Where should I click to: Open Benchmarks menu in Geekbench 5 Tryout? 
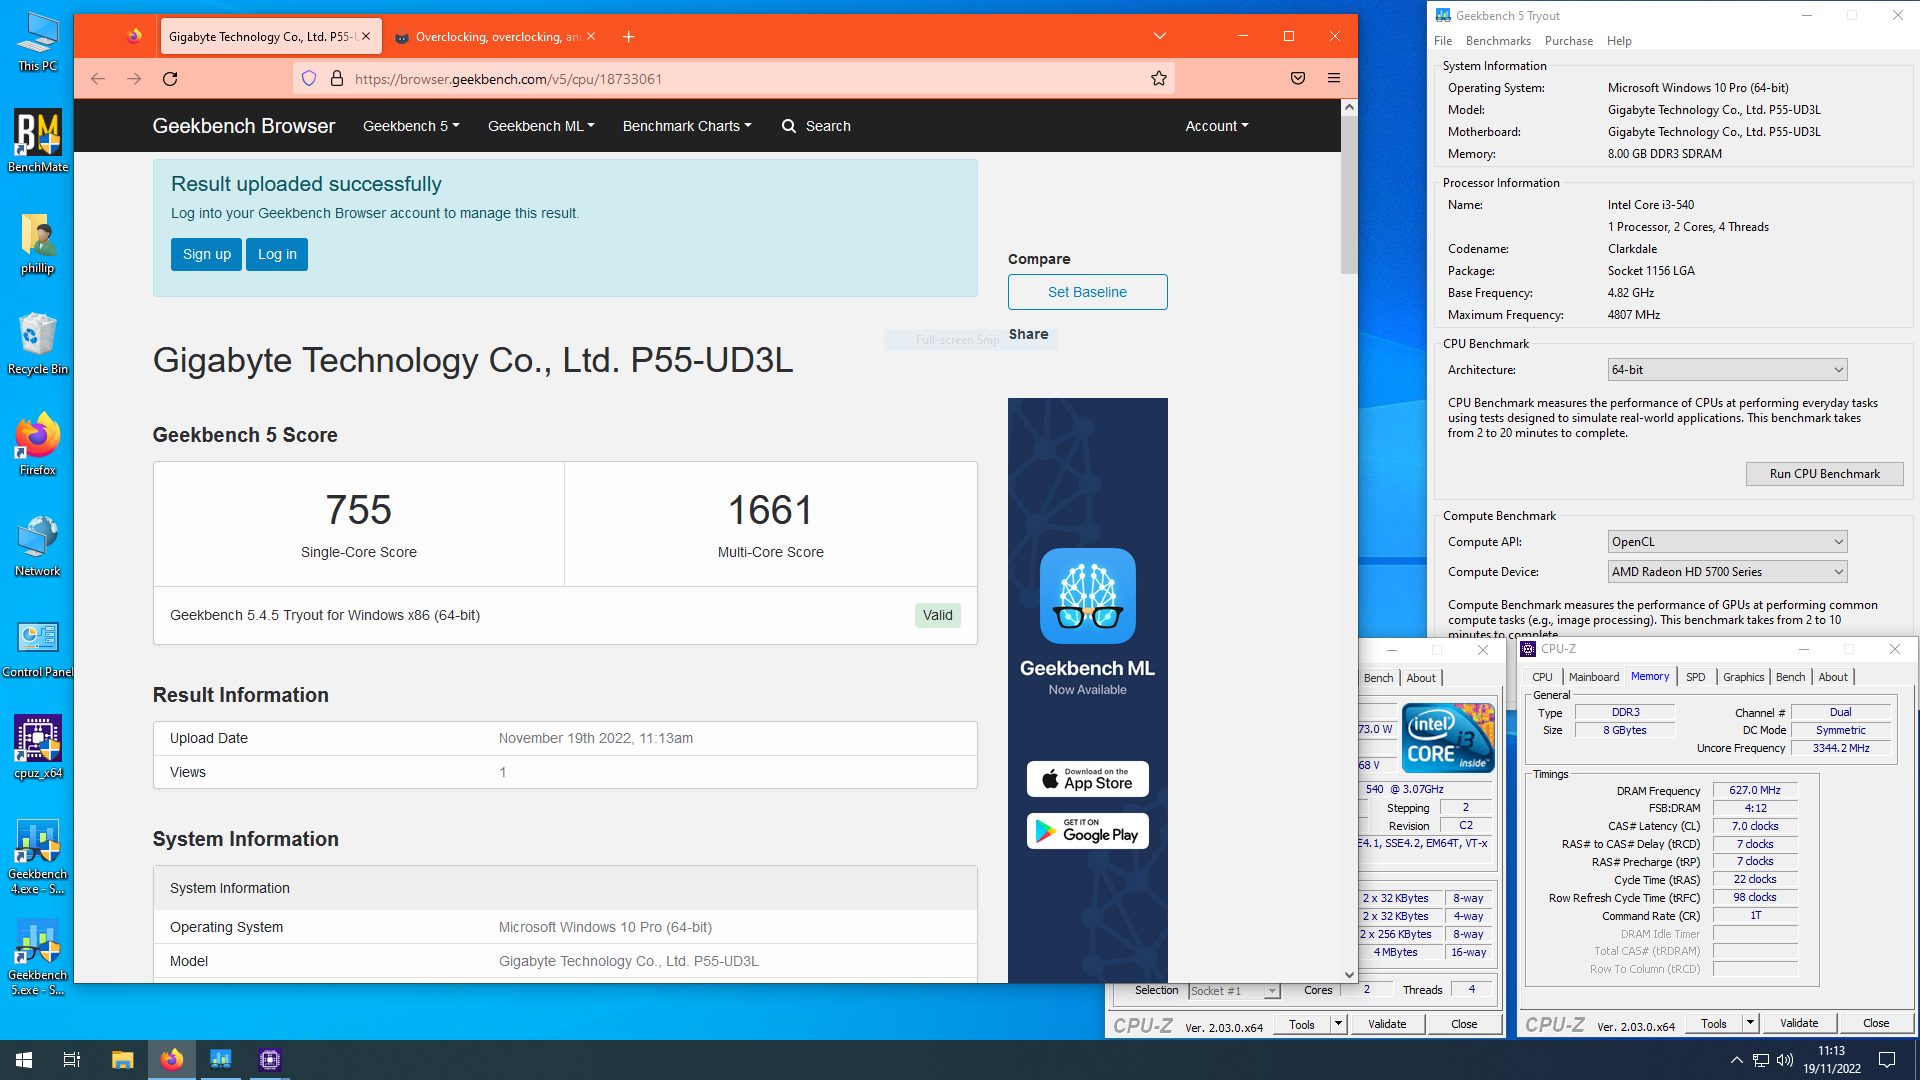point(1498,41)
